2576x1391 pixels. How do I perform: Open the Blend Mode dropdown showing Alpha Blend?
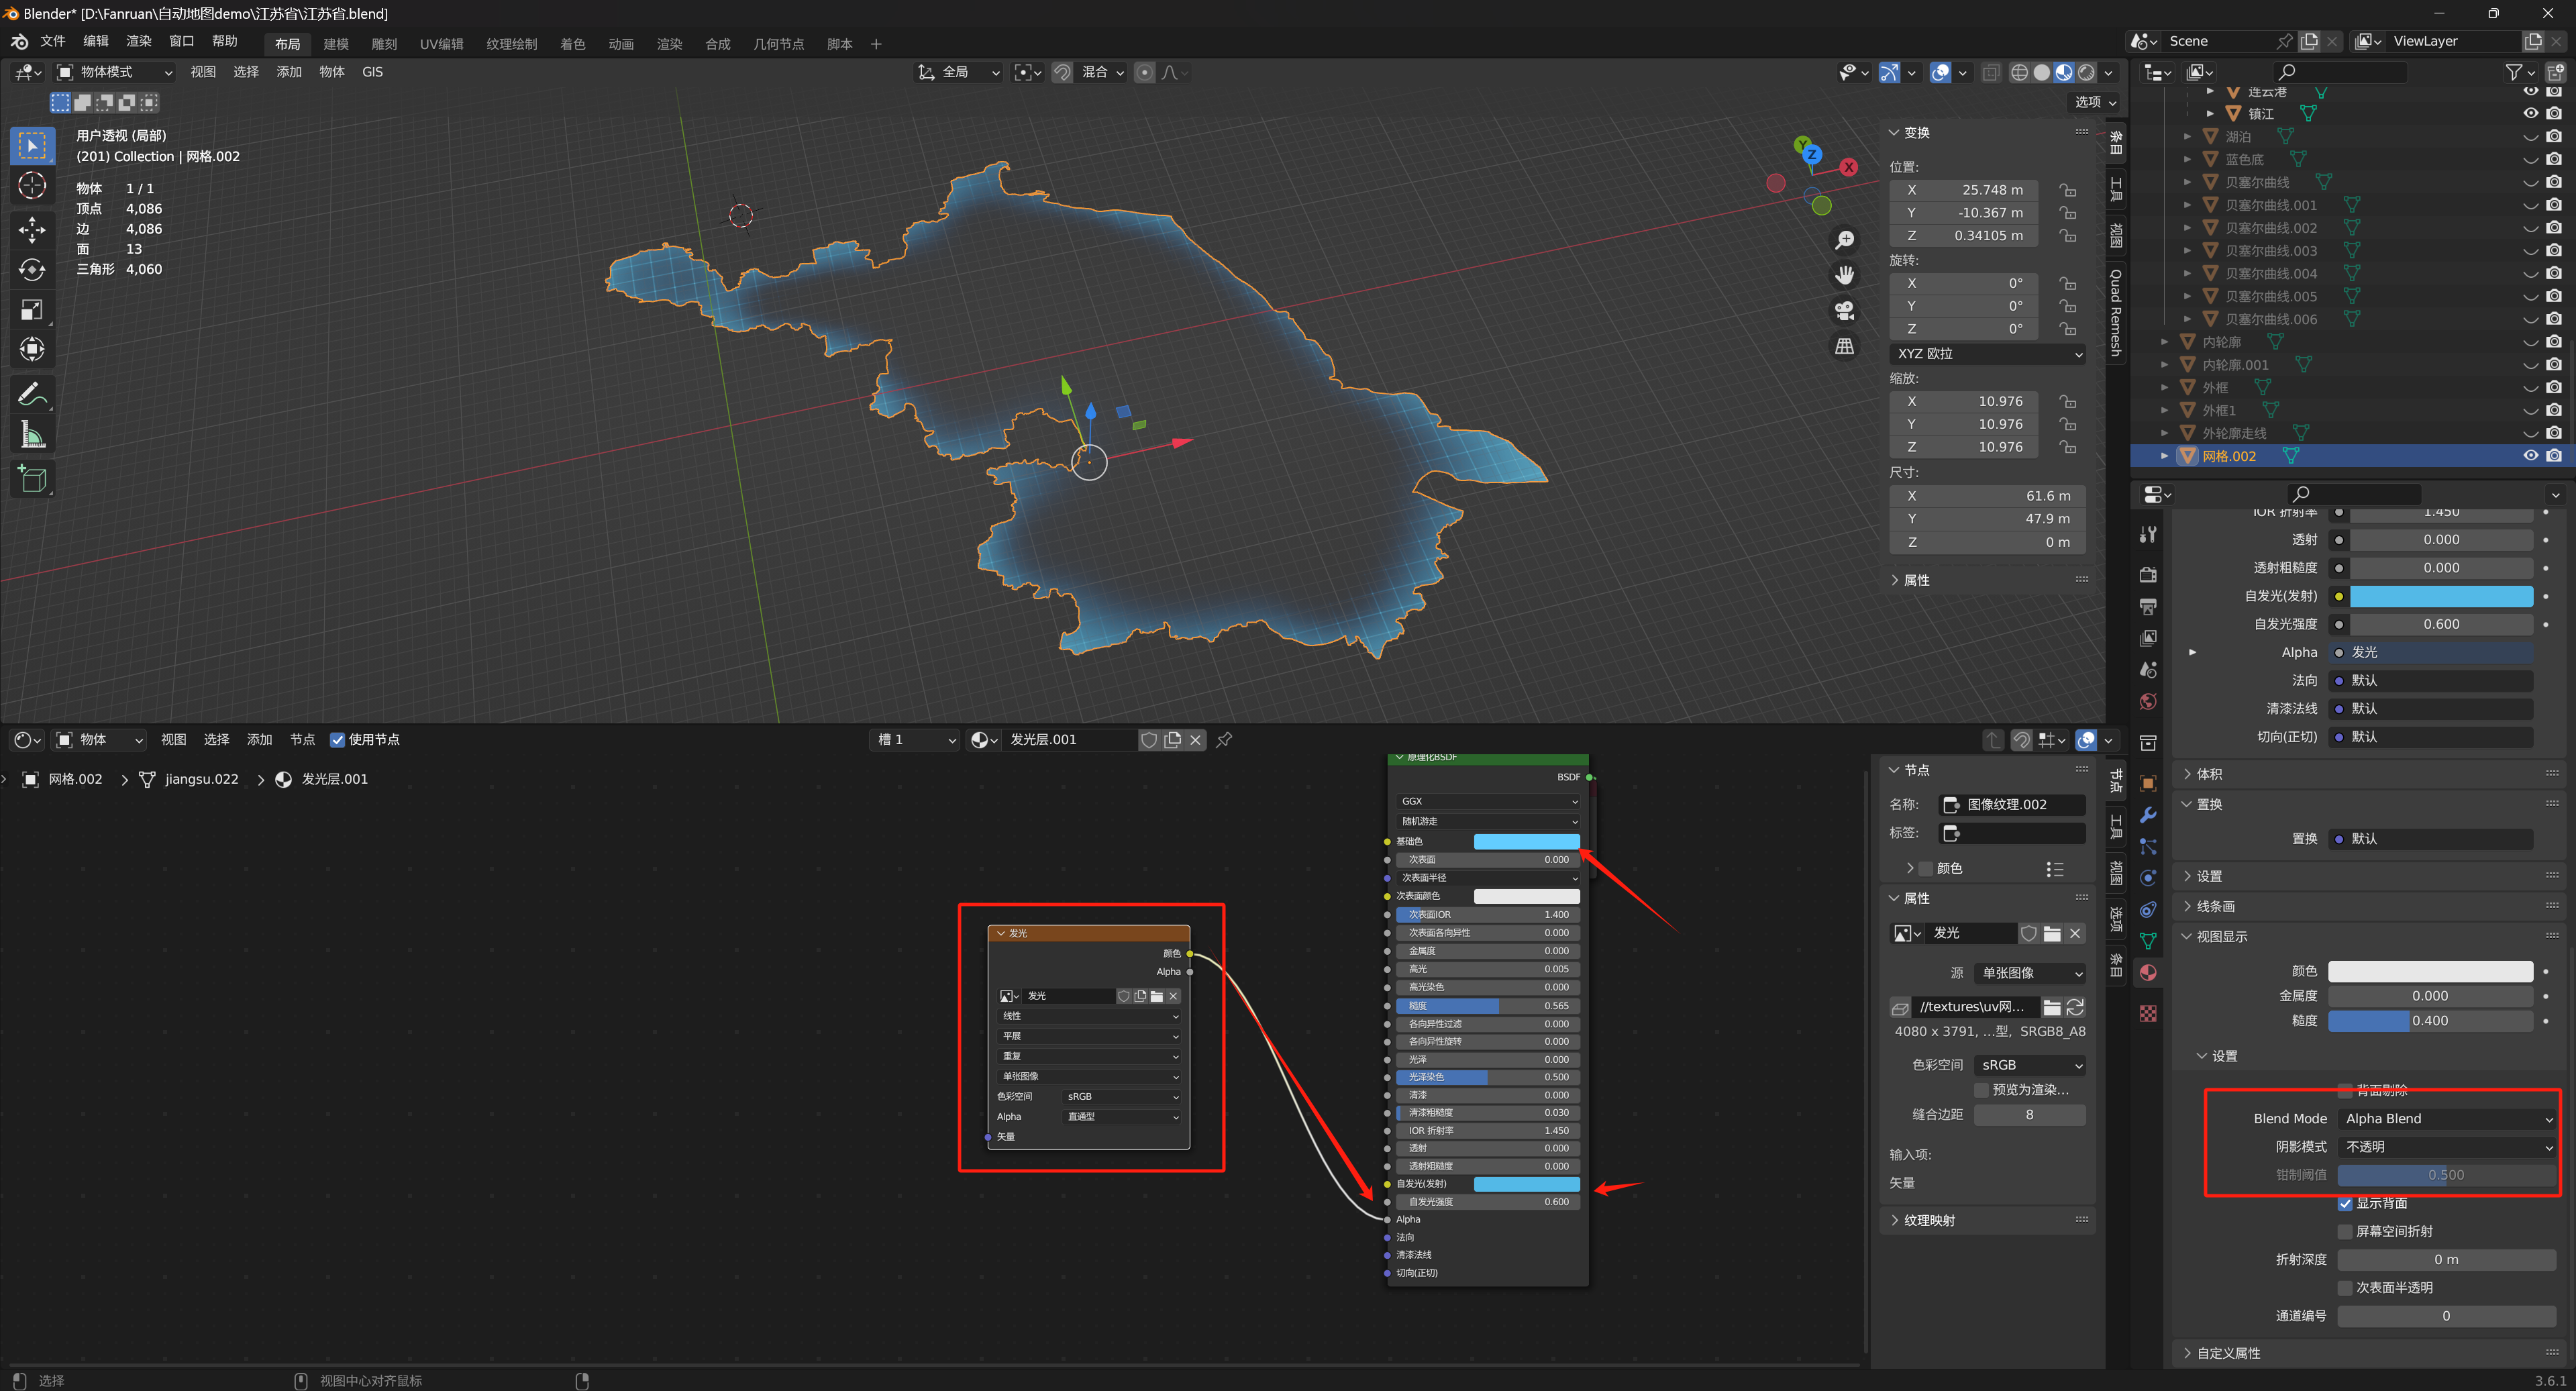click(x=2448, y=1119)
